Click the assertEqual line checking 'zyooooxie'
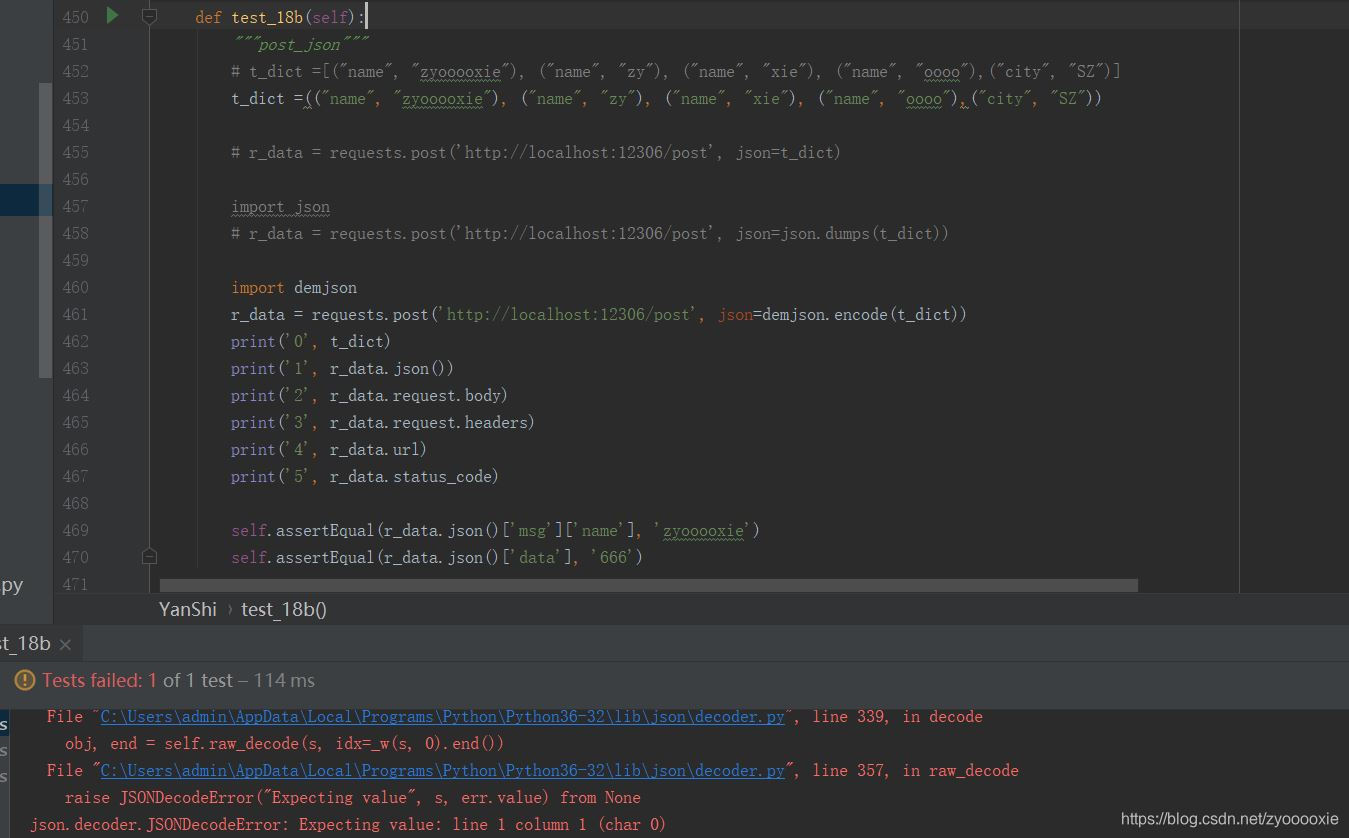Screen dimensions: 1349x838 pyautogui.click(x=496, y=530)
